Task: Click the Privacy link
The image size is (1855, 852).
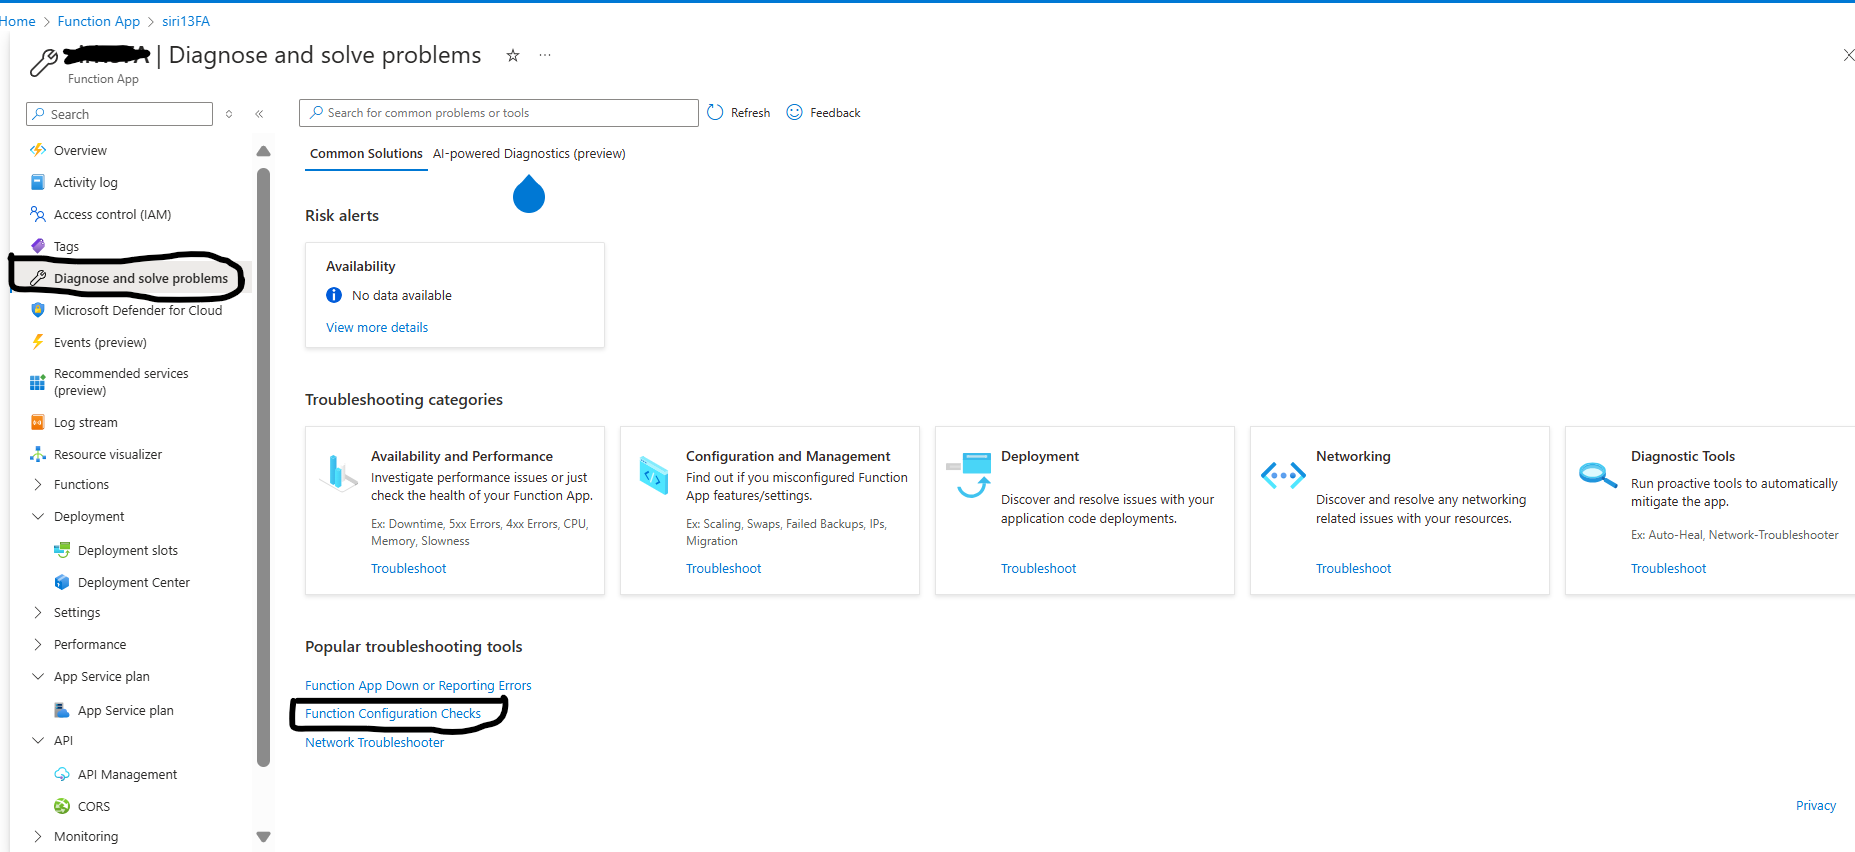Action: click(1815, 805)
